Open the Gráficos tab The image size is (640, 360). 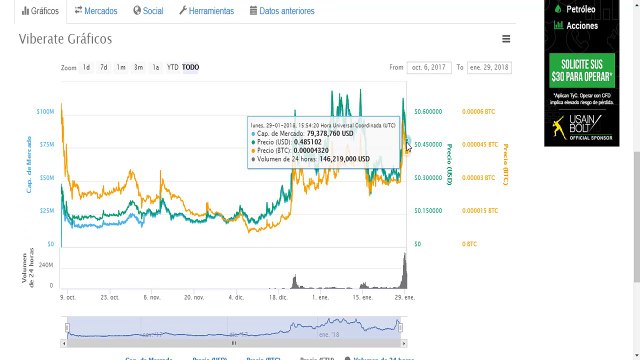pyautogui.click(x=40, y=11)
